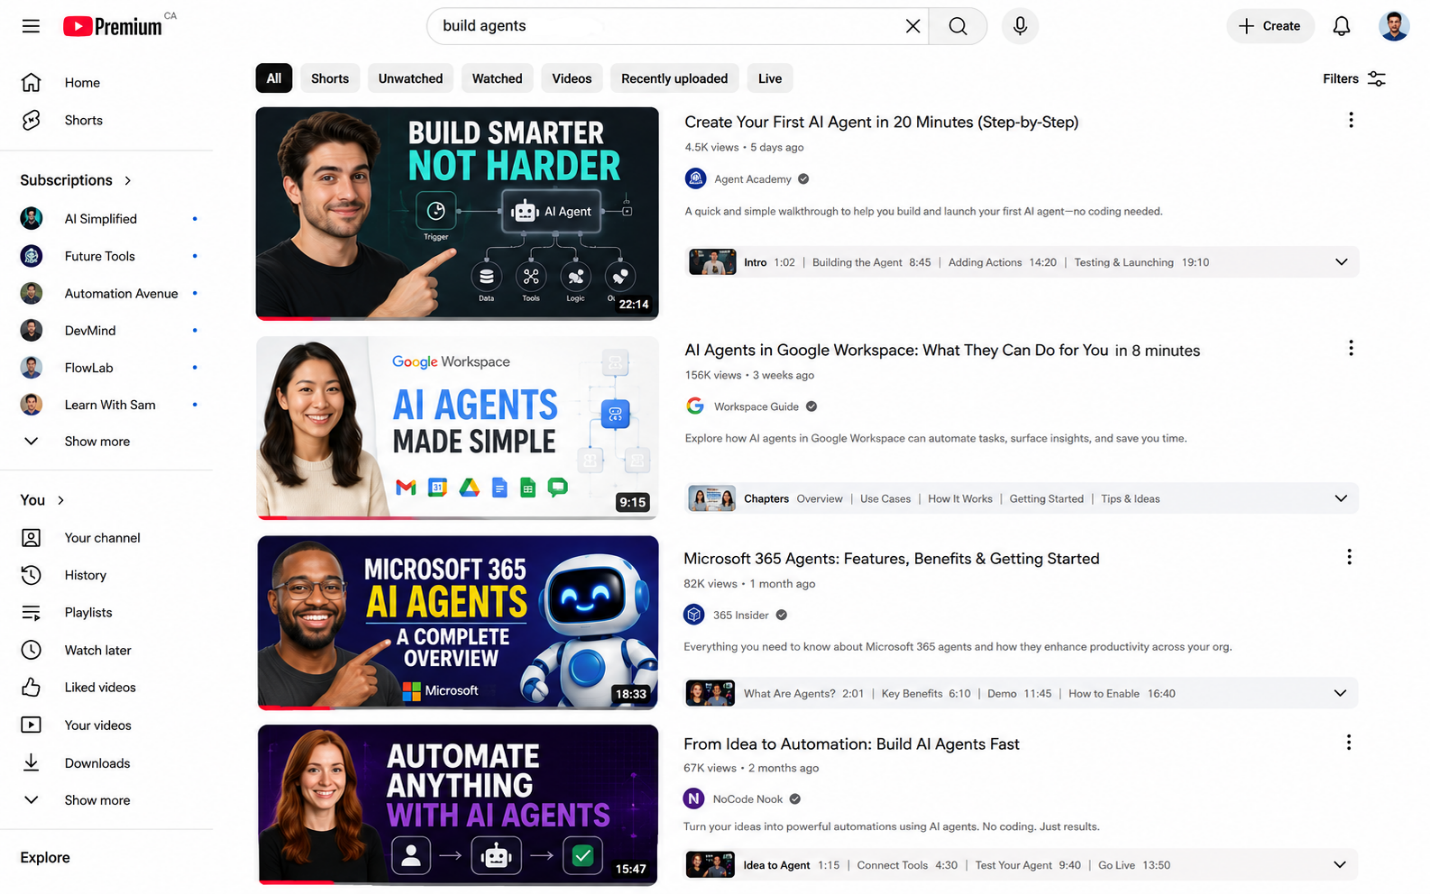
Task: Select the Shorts filter chip
Action: pyautogui.click(x=330, y=79)
